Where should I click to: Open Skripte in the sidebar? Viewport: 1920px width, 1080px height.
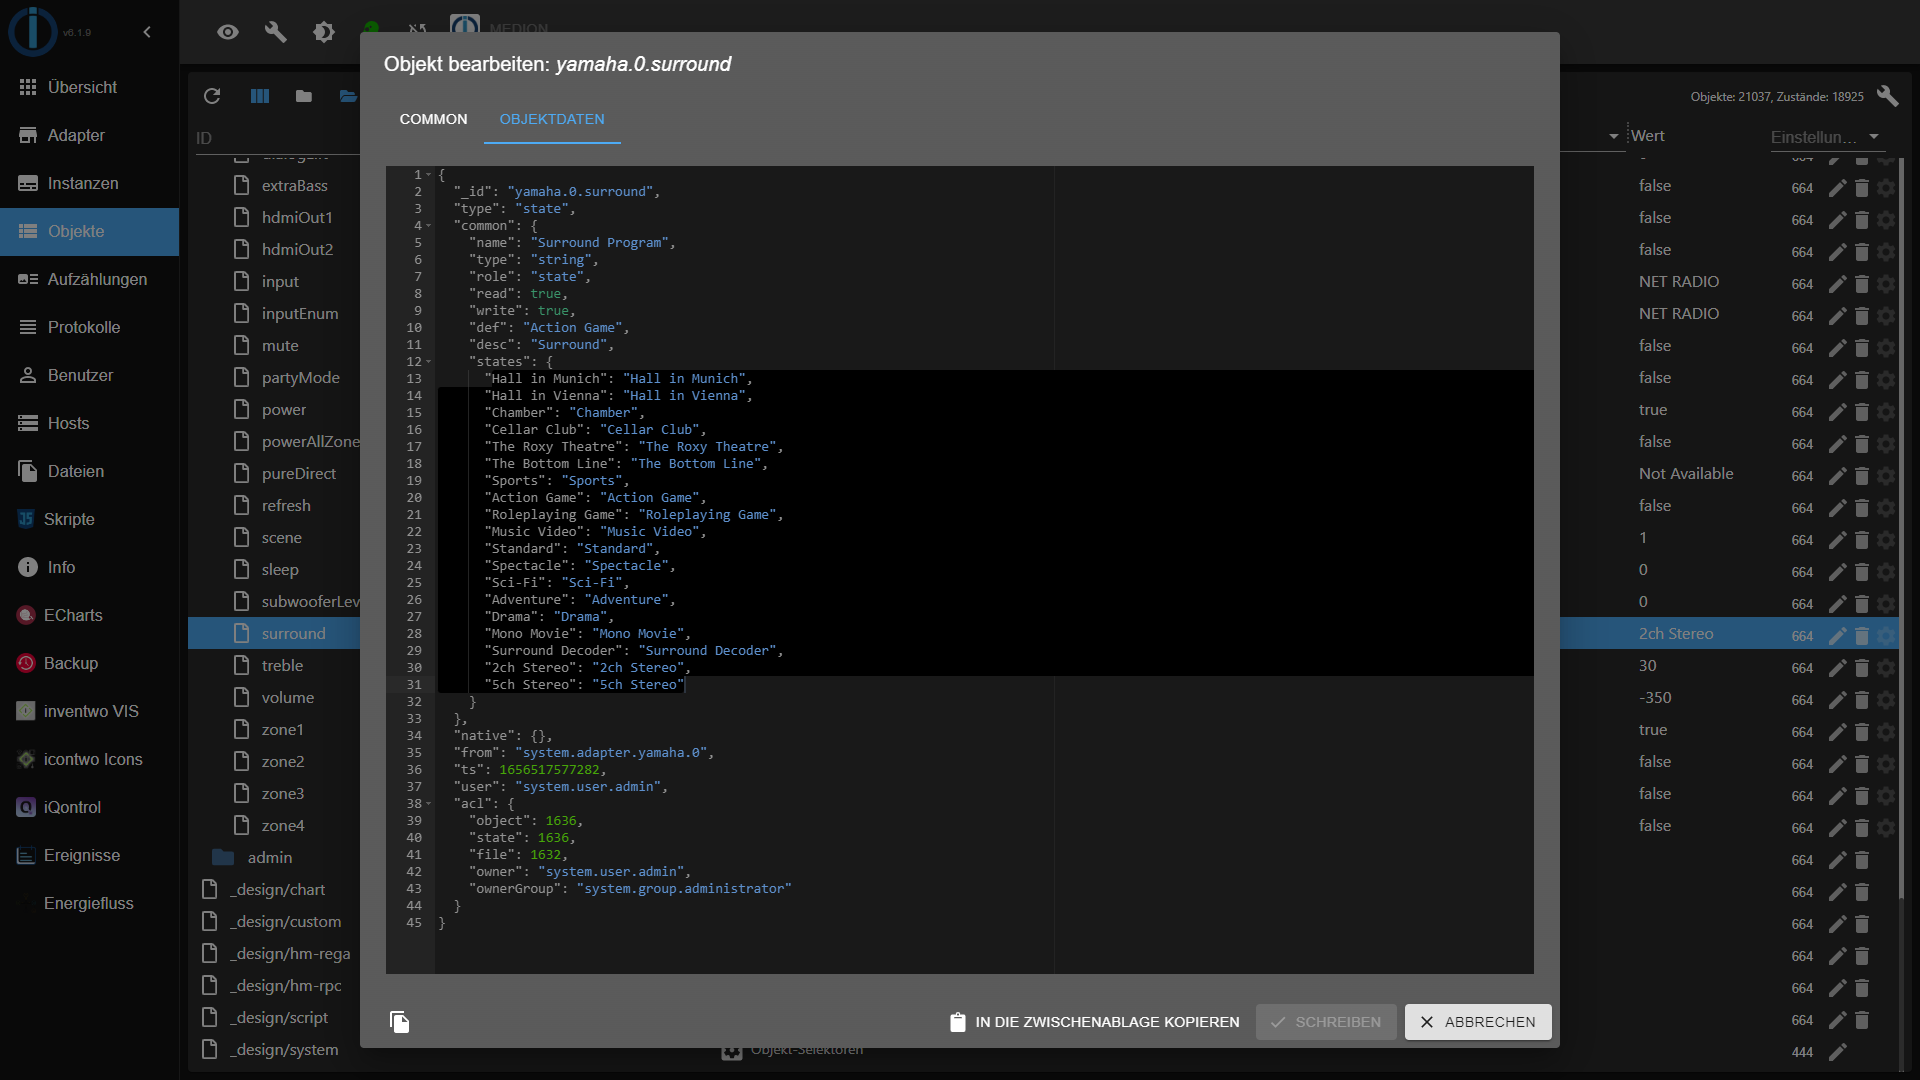pos(90,519)
